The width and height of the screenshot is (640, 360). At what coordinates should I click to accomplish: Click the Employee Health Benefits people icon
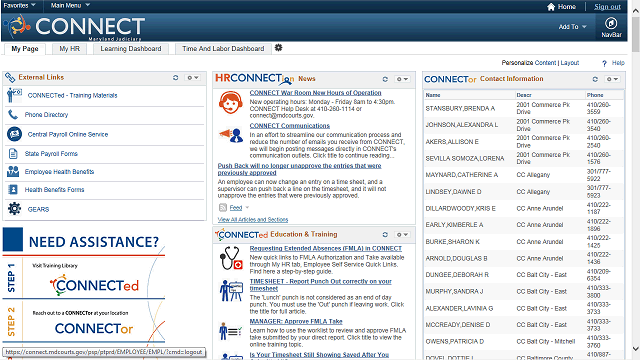[x=13, y=171]
